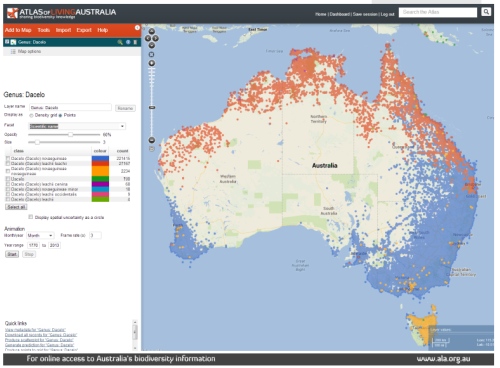Pan the map right with the arrow icon
Image resolution: width=500 pixels, height=368 pixels.
coord(155,38)
